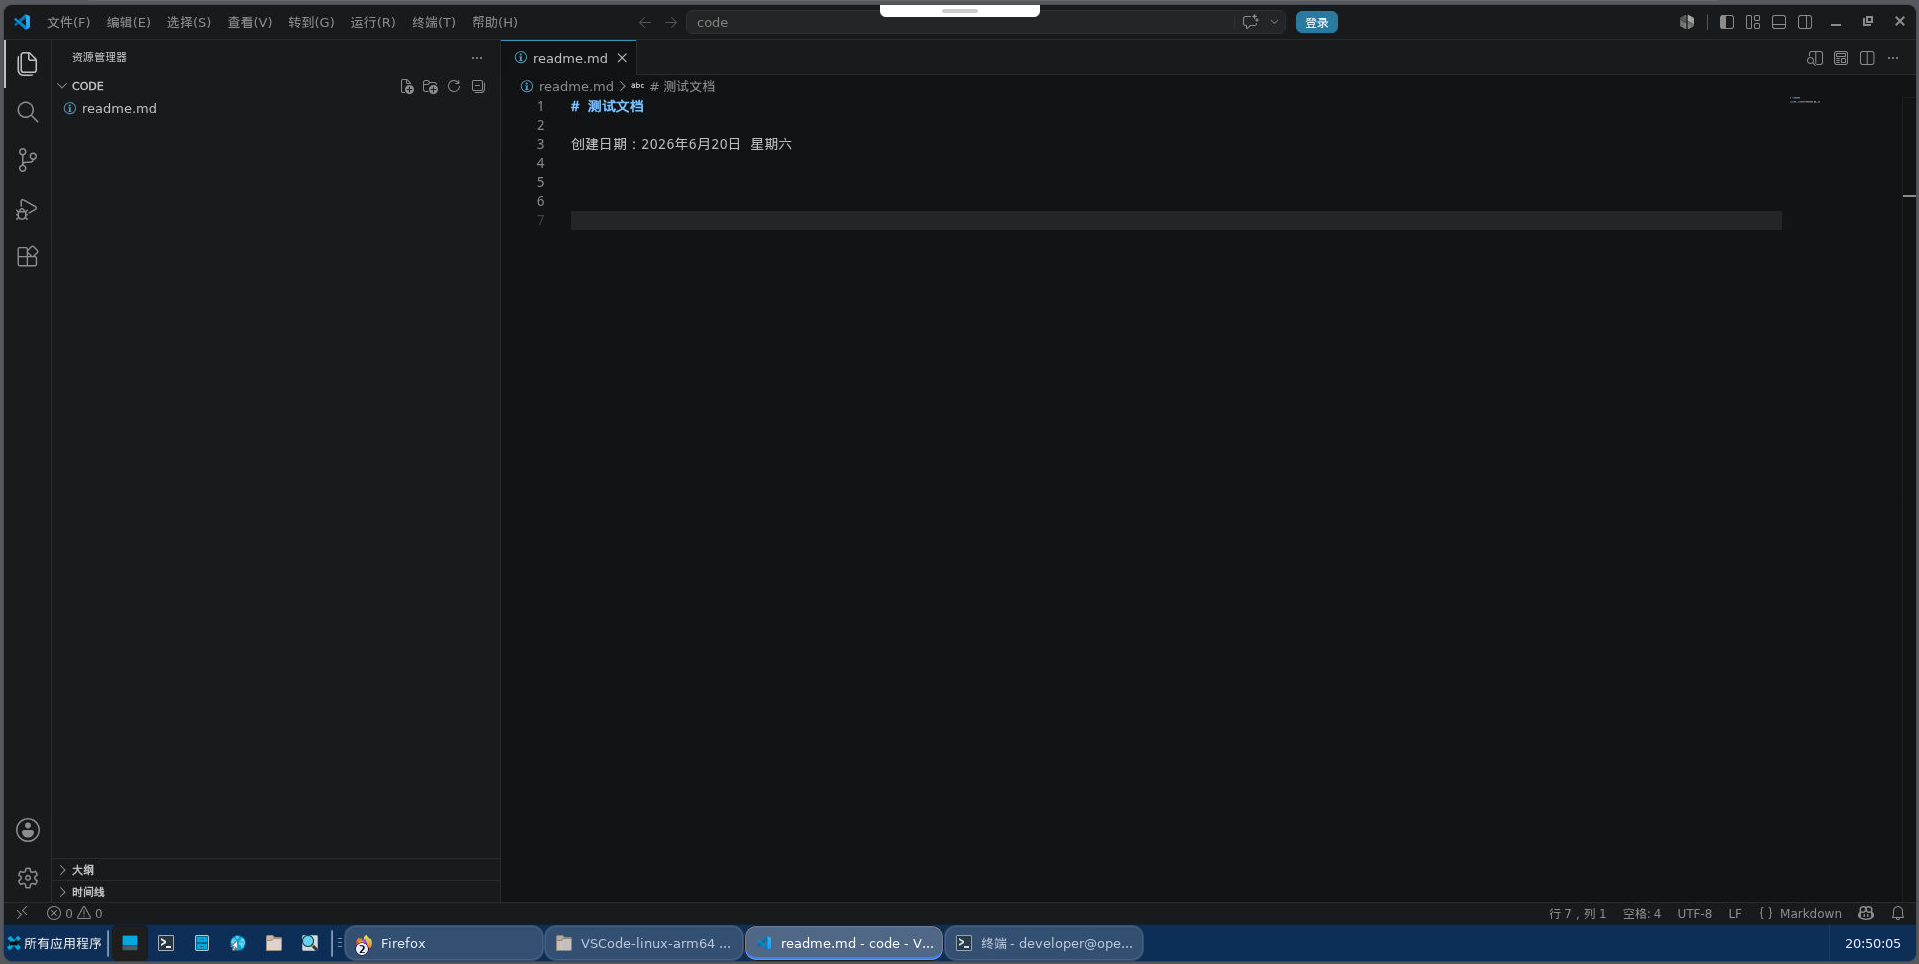Open the 转到(G) menu
Screen dimensions: 1919x964
(x=311, y=22)
